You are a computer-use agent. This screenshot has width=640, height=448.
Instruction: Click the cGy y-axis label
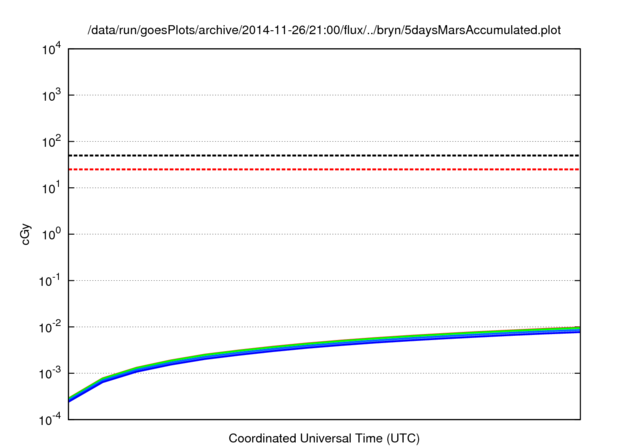(x=25, y=234)
